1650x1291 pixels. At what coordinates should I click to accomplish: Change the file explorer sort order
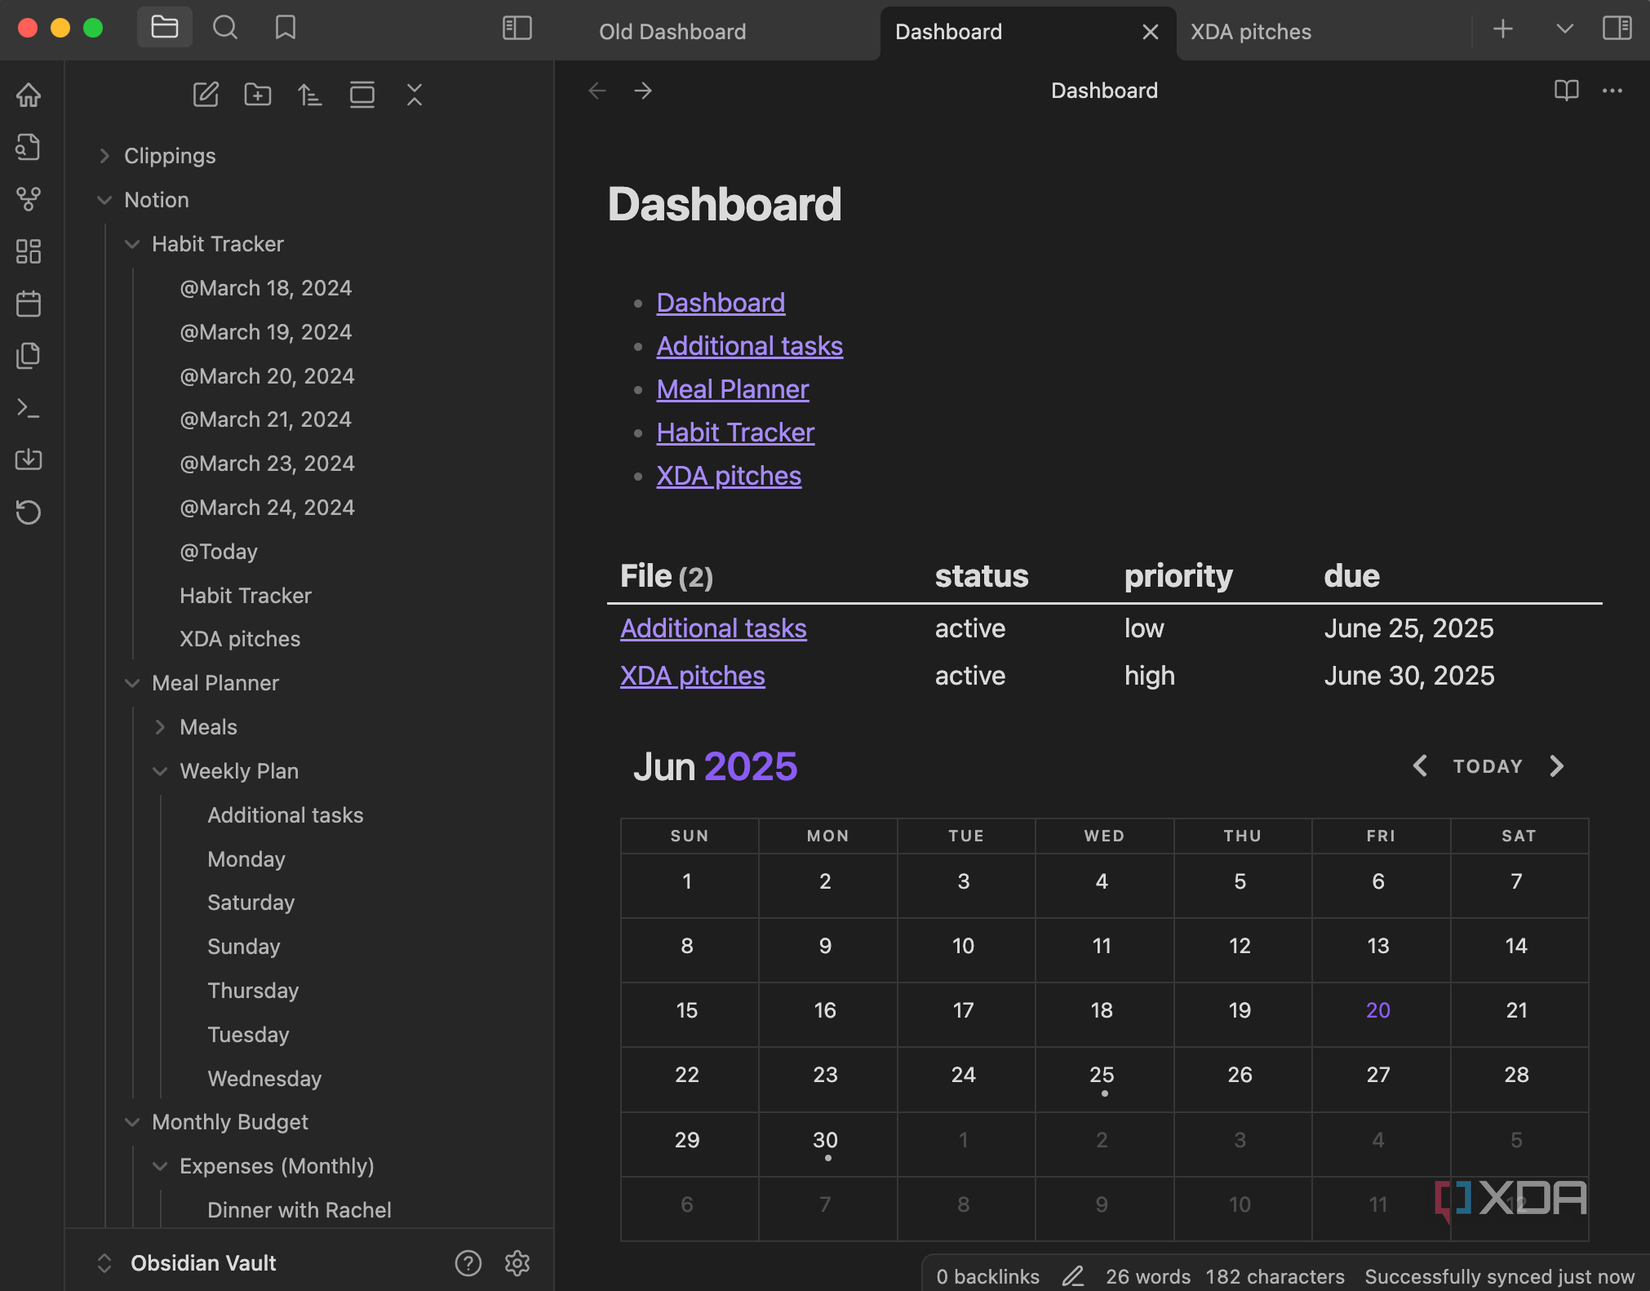310,94
